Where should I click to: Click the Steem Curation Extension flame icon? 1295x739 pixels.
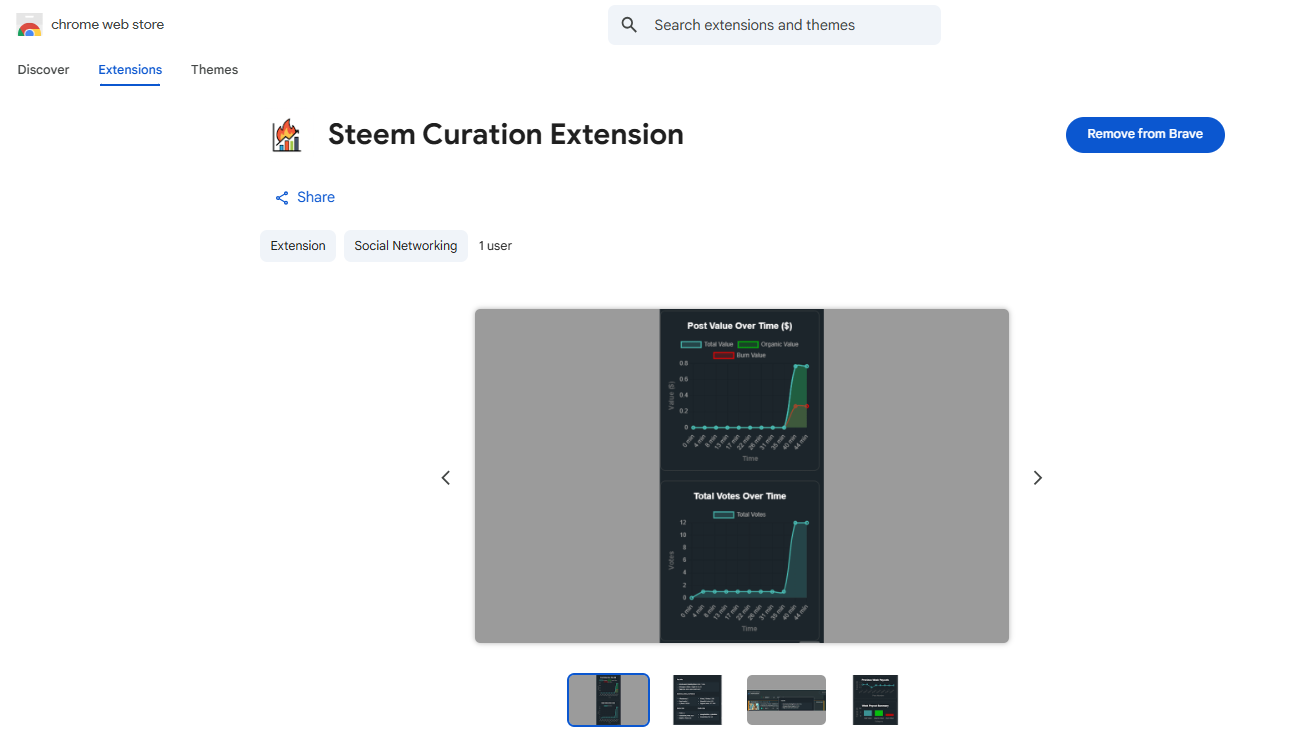coord(286,135)
